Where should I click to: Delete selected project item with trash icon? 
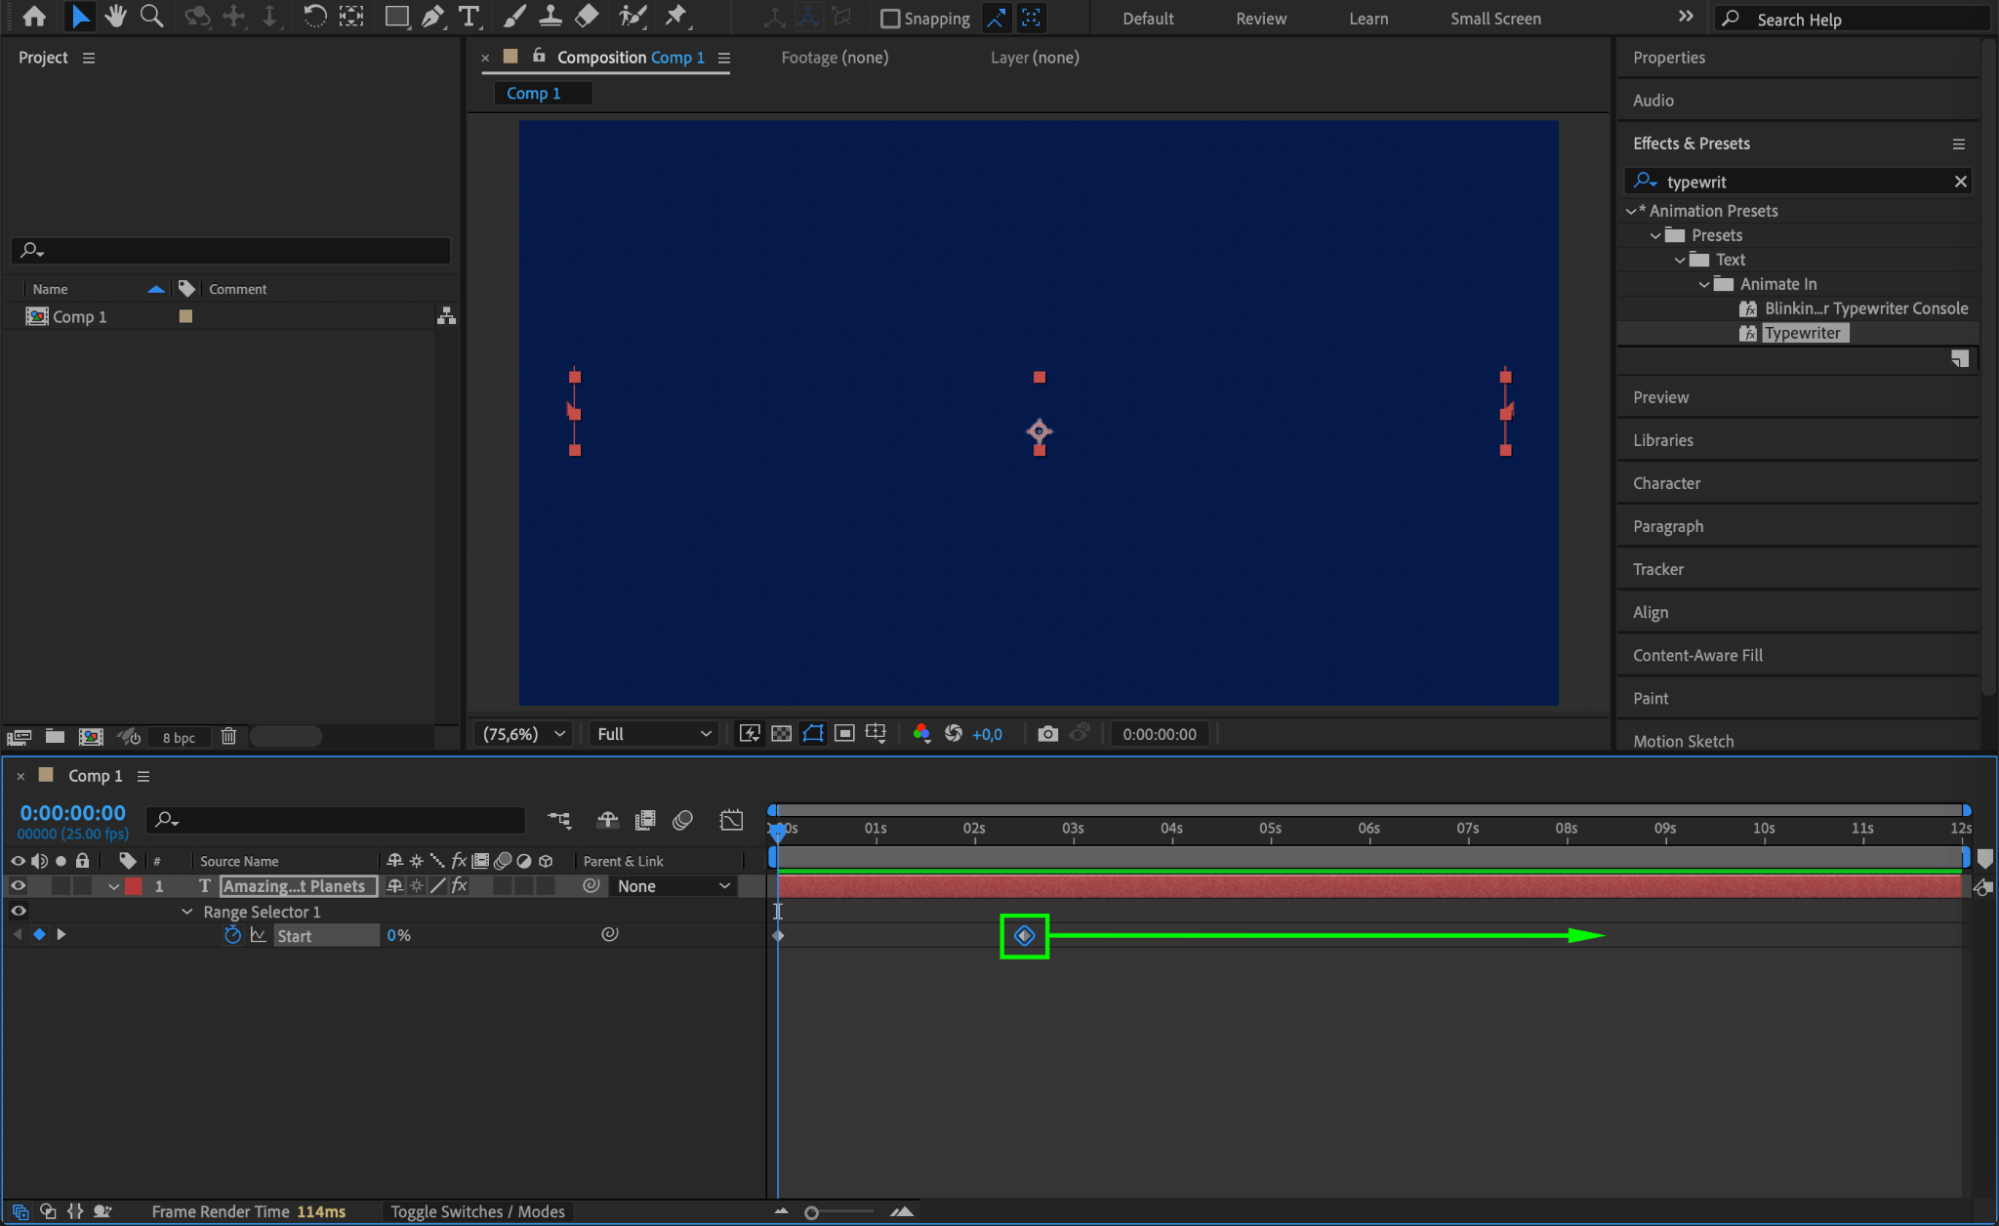click(228, 737)
